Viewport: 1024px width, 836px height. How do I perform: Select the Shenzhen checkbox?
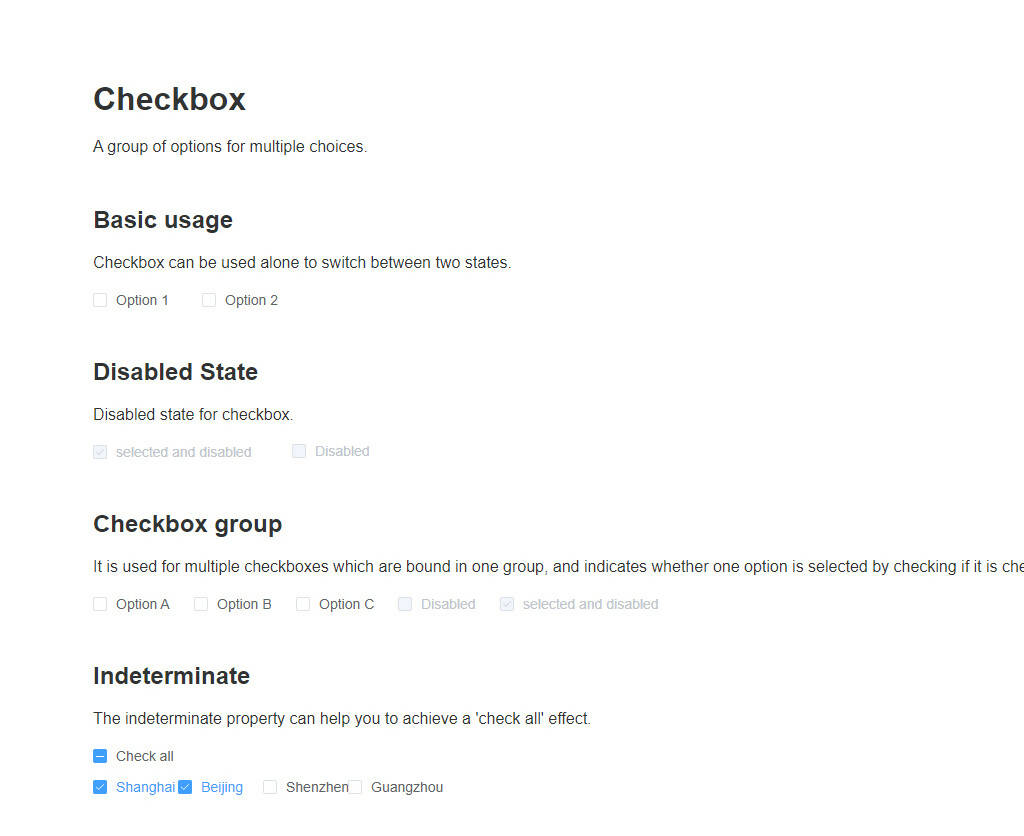tap(270, 787)
